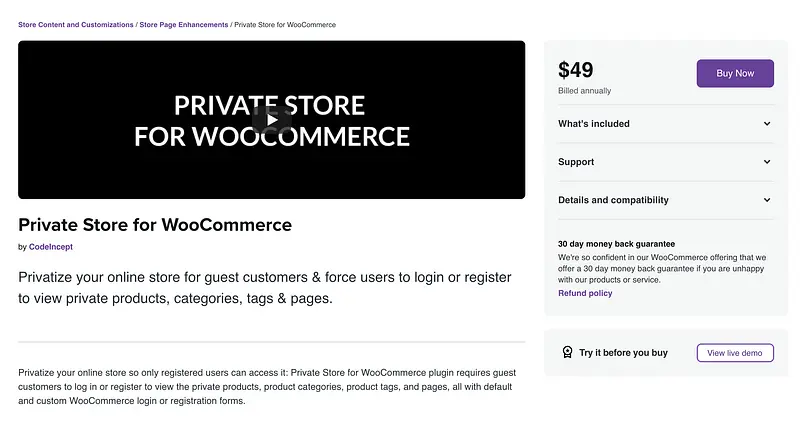Click the 30 day money back guarantee heading

(616, 244)
